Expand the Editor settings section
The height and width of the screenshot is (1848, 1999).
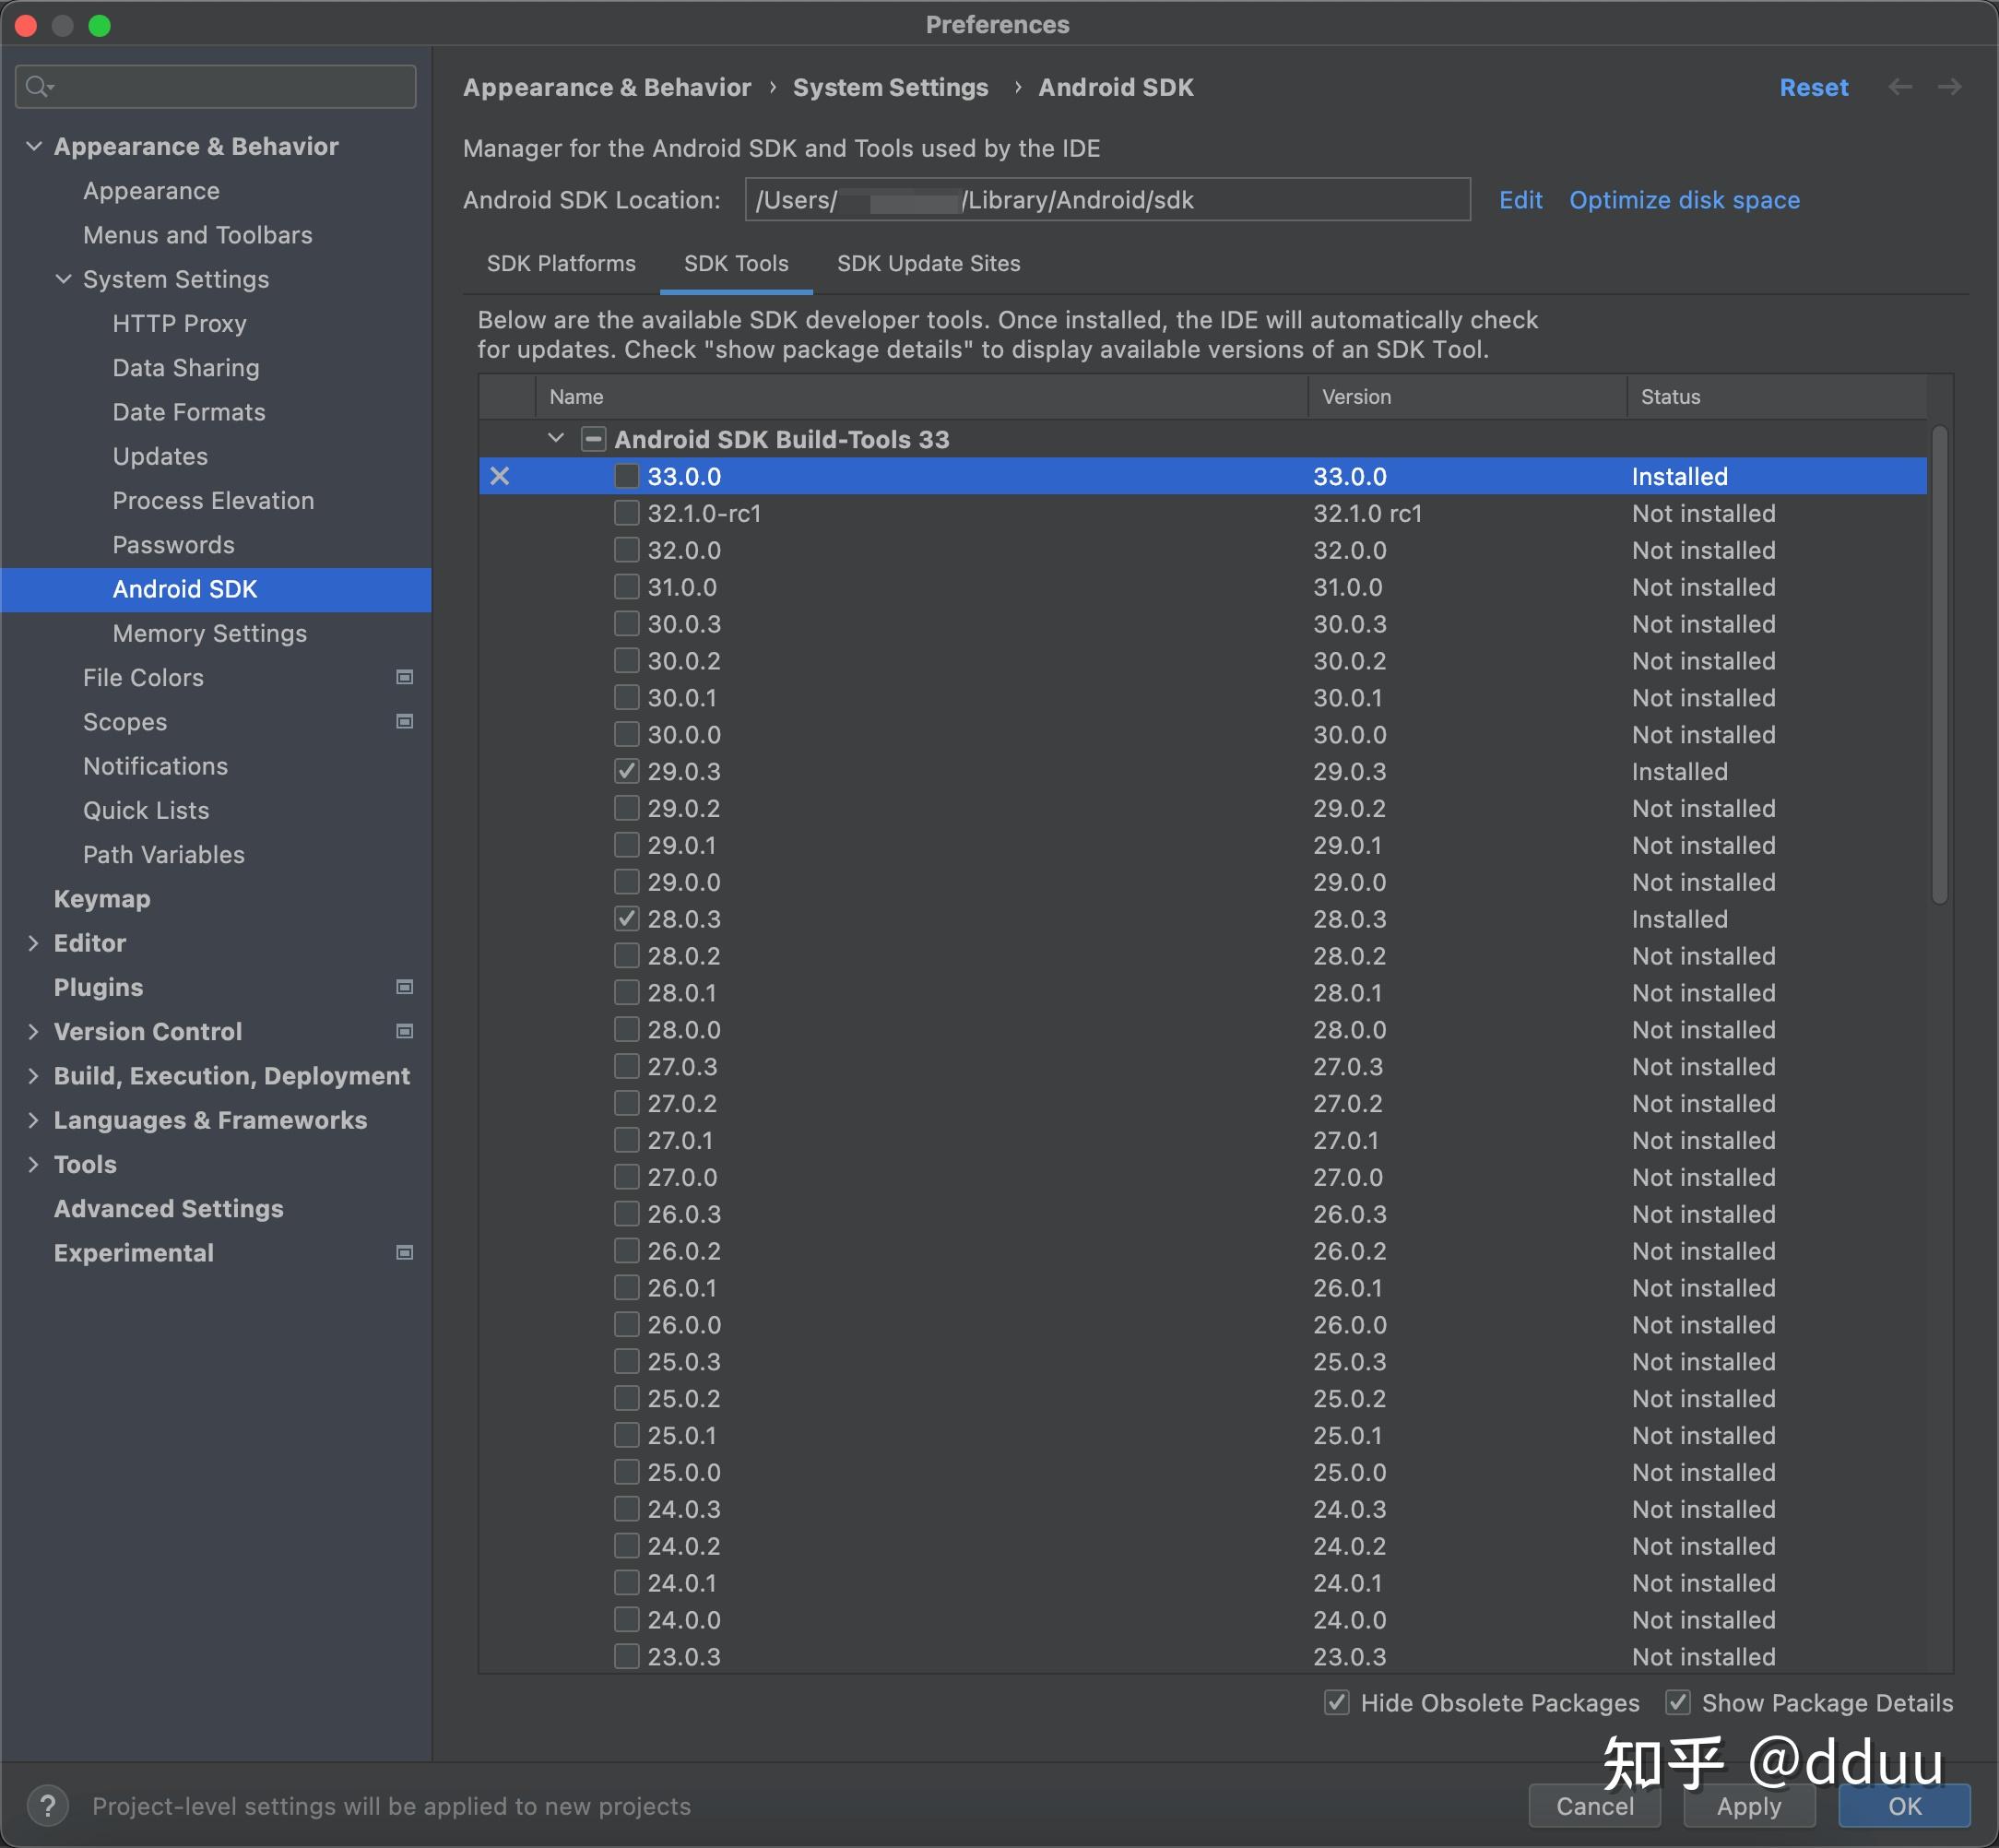[x=33, y=943]
